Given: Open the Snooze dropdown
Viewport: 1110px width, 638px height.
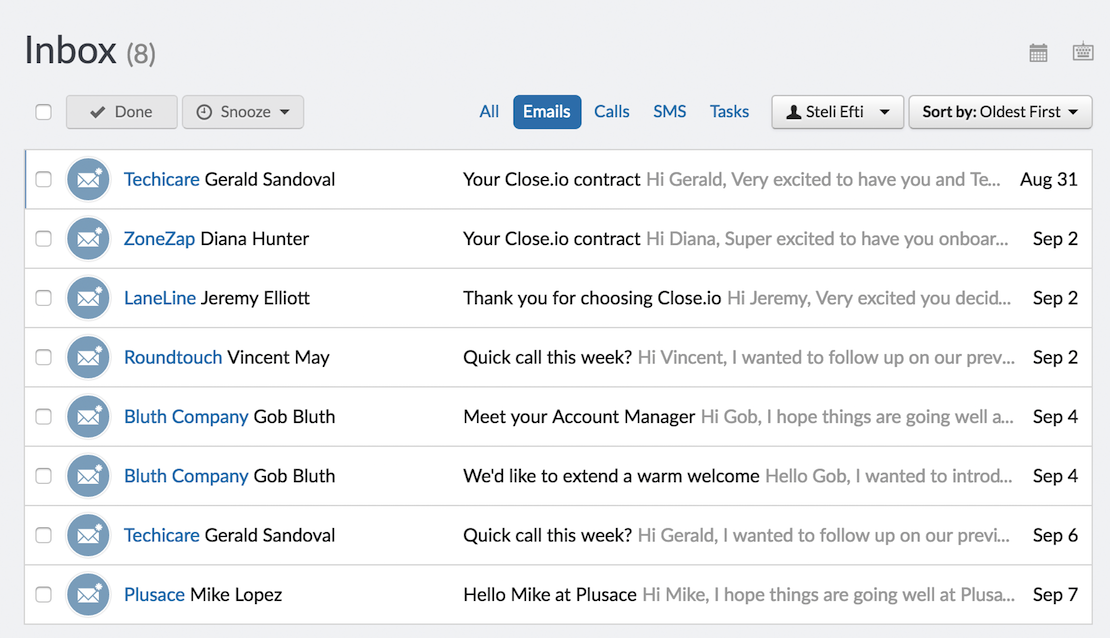Looking at the screenshot, I should pyautogui.click(x=243, y=112).
